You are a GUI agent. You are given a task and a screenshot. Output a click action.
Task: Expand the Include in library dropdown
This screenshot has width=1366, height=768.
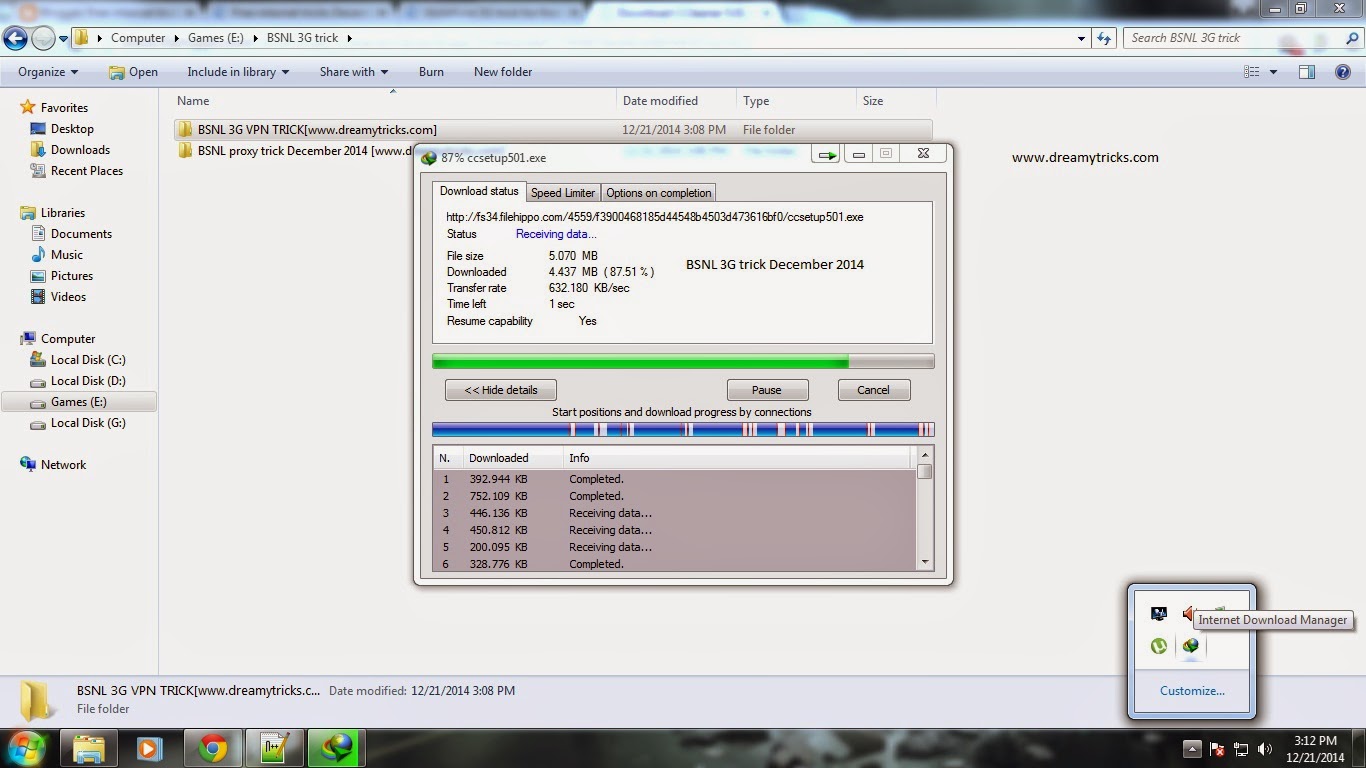pyautogui.click(x=238, y=72)
